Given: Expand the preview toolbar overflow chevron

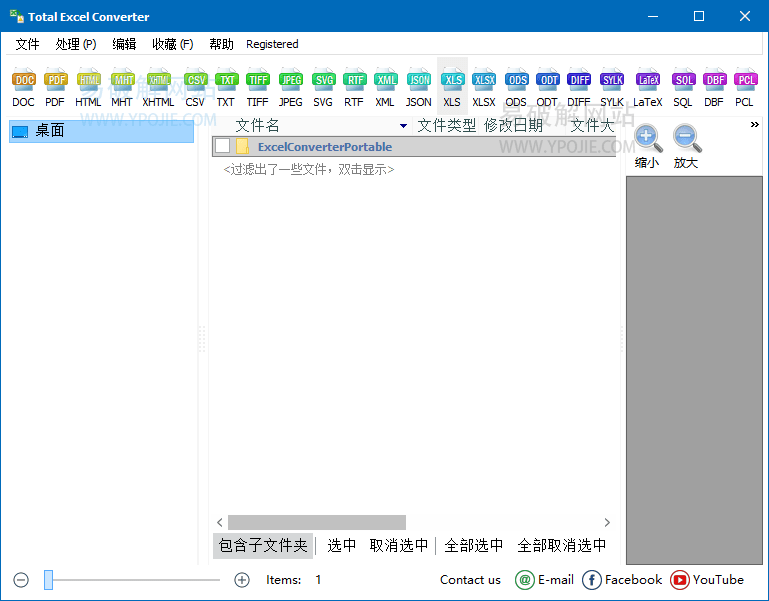Looking at the screenshot, I should tap(754, 125).
